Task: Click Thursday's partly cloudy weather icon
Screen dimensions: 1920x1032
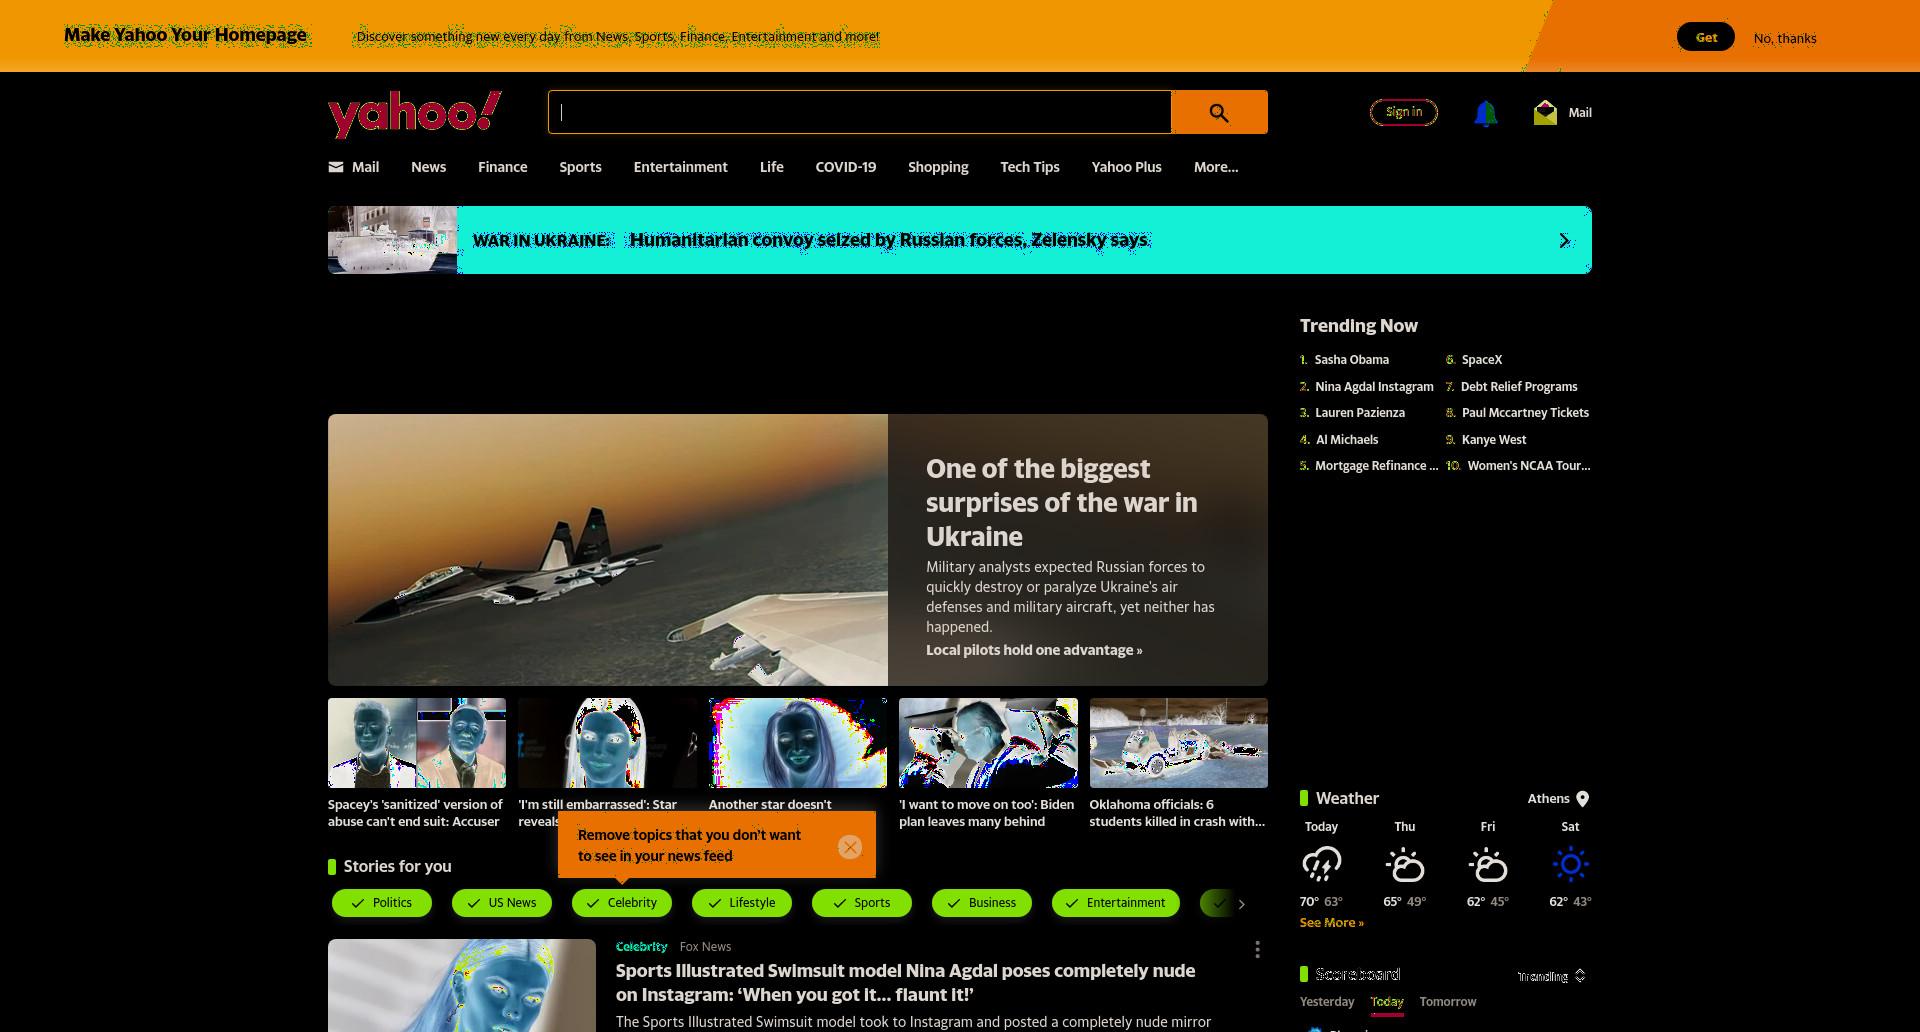Action: (1405, 864)
